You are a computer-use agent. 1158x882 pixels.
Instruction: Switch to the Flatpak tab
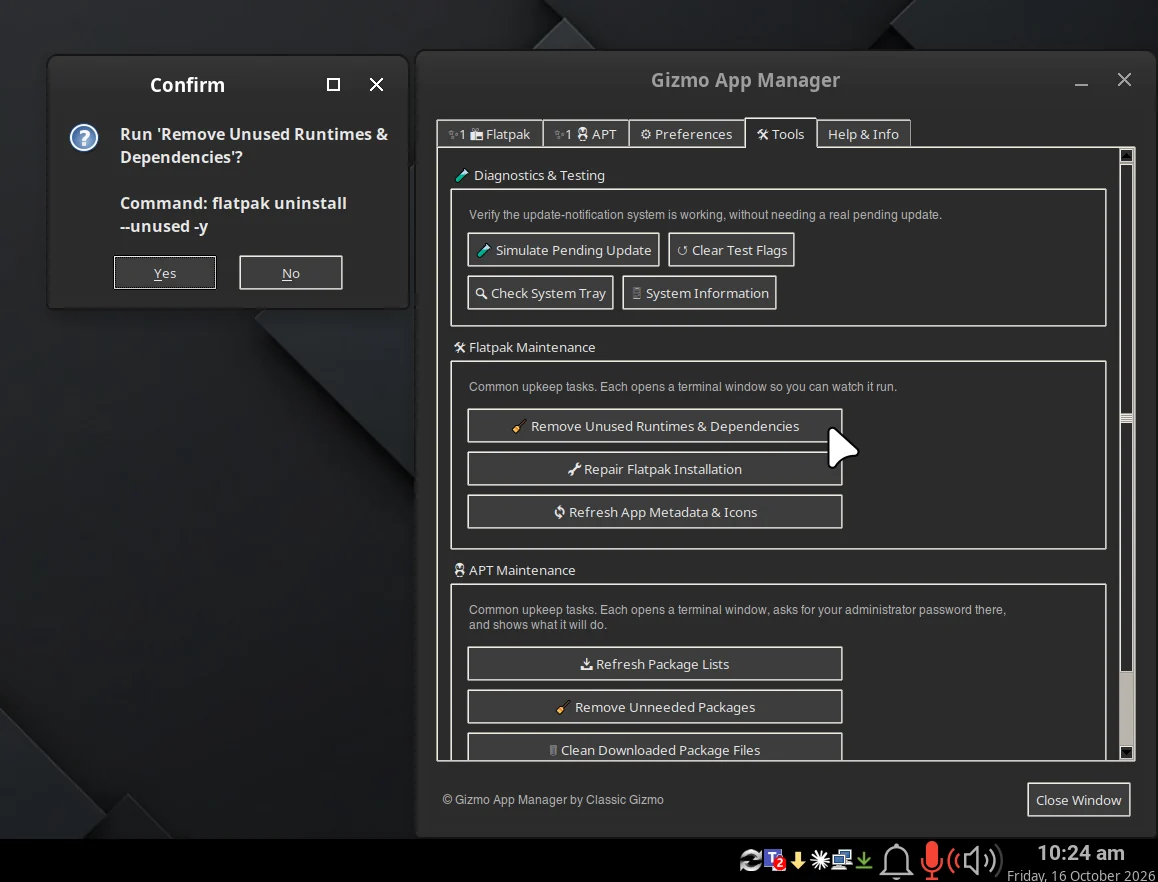pyautogui.click(x=490, y=134)
